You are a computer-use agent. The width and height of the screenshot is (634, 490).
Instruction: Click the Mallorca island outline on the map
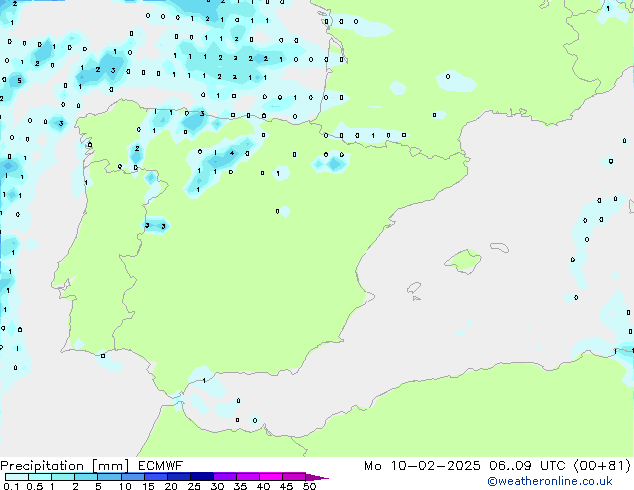[x=463, y=262]
